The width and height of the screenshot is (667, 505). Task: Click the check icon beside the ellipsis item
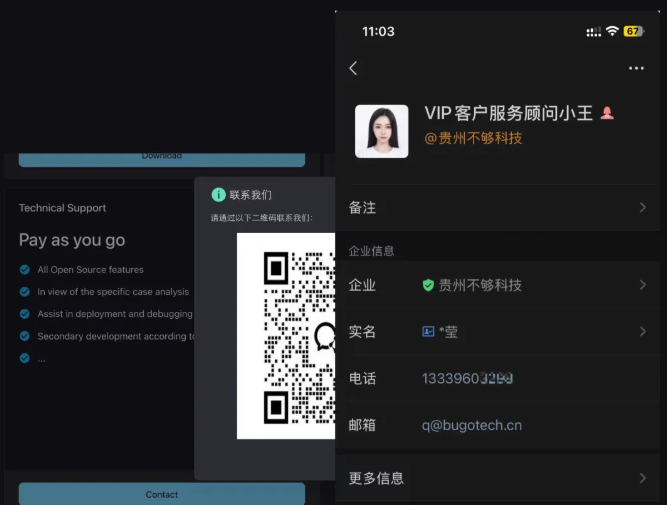tap(25, 358)
